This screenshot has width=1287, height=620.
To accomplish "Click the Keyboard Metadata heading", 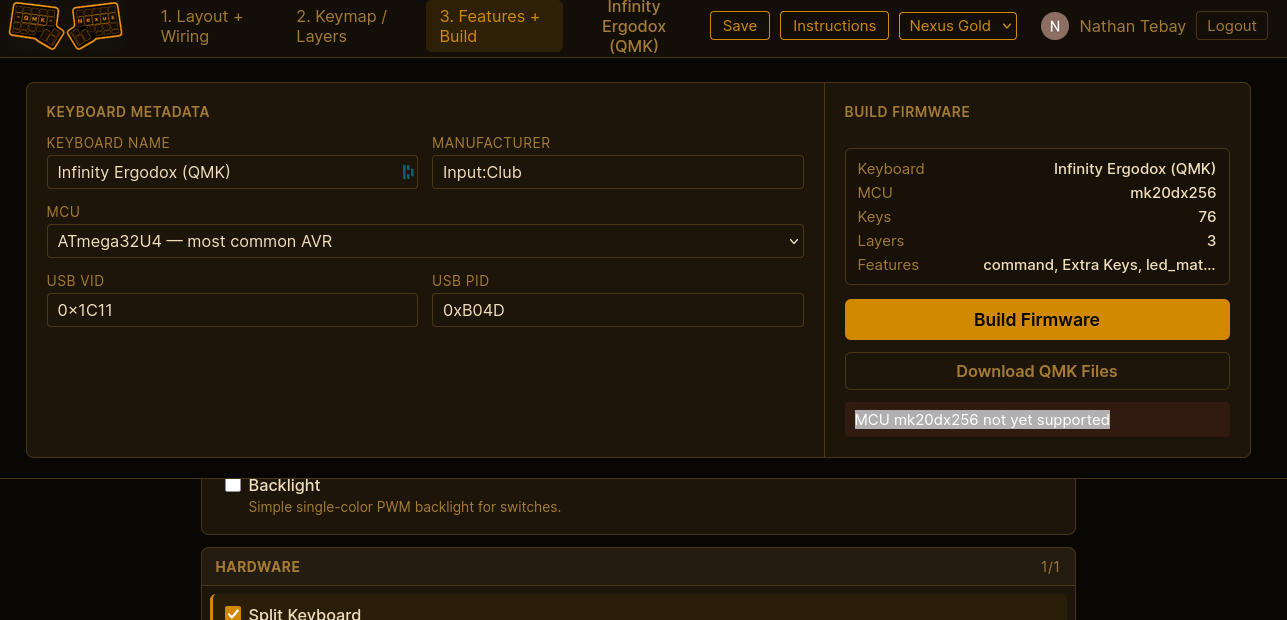I will (128, 112).
